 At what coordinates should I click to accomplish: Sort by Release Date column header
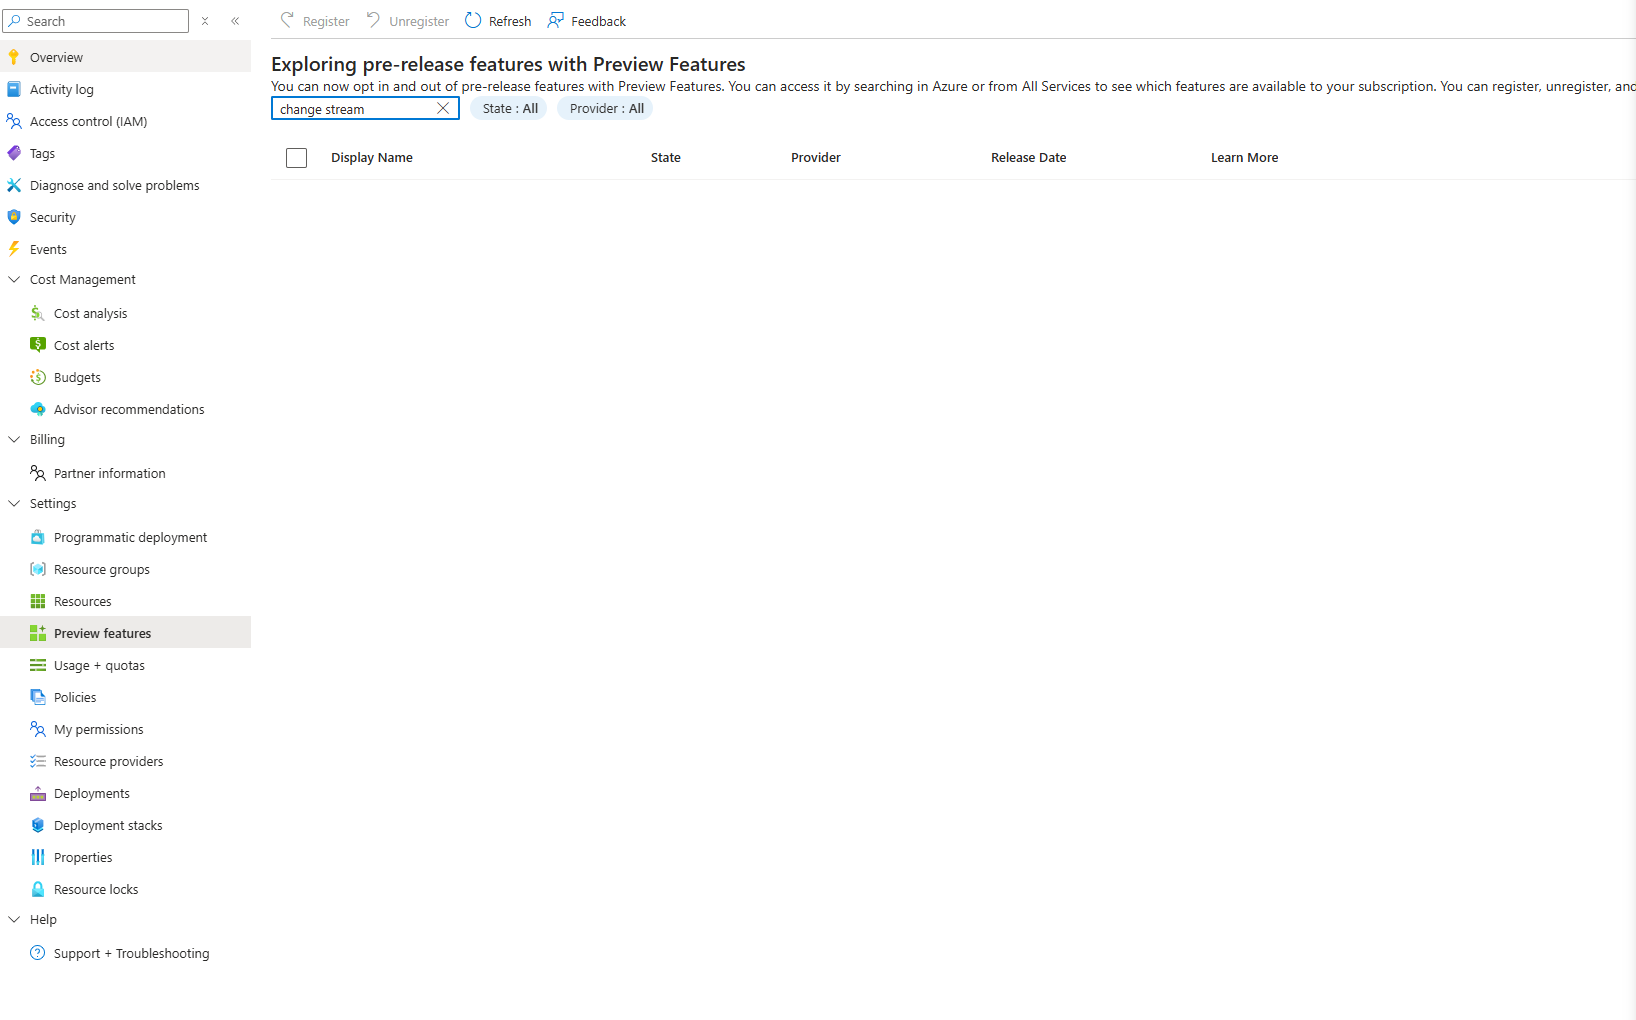1028,158
